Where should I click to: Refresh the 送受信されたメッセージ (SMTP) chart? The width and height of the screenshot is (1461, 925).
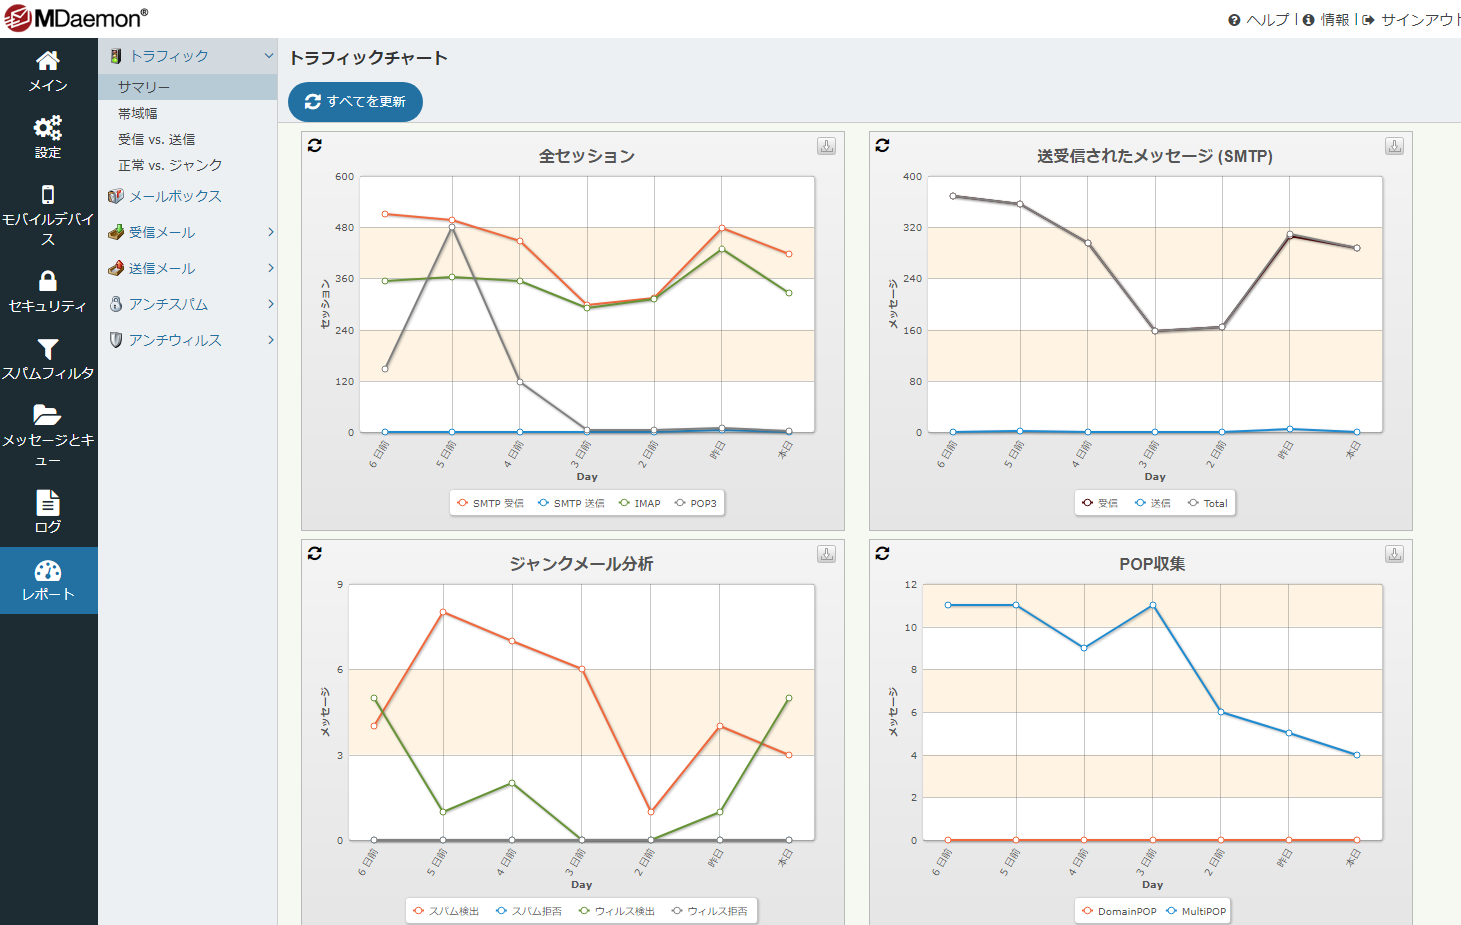coord(882,146)
